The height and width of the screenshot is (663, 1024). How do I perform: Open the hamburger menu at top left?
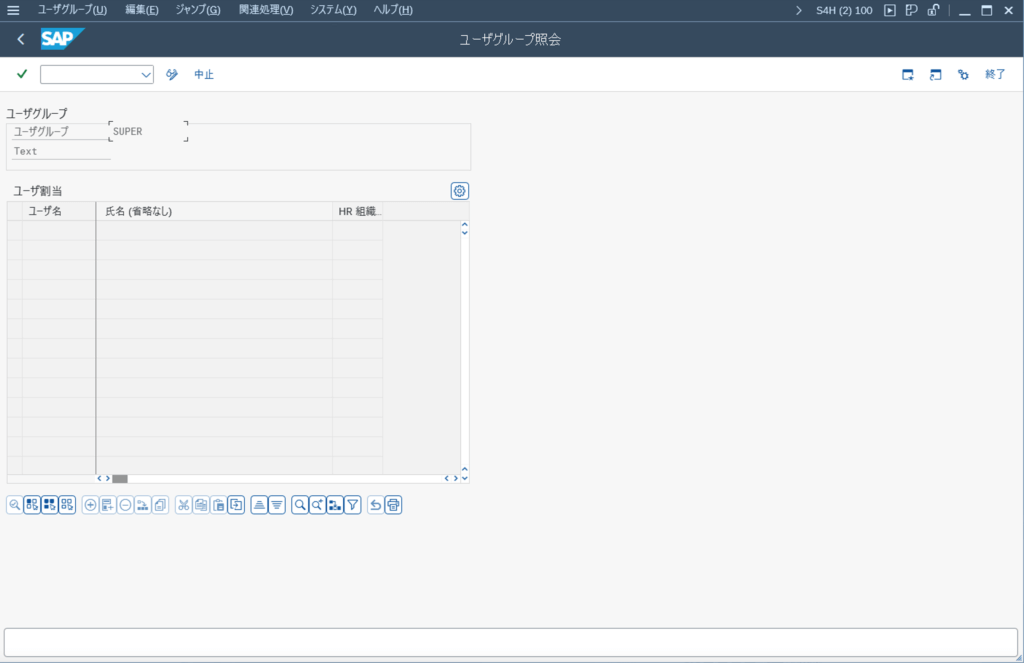tap(13, 10)
